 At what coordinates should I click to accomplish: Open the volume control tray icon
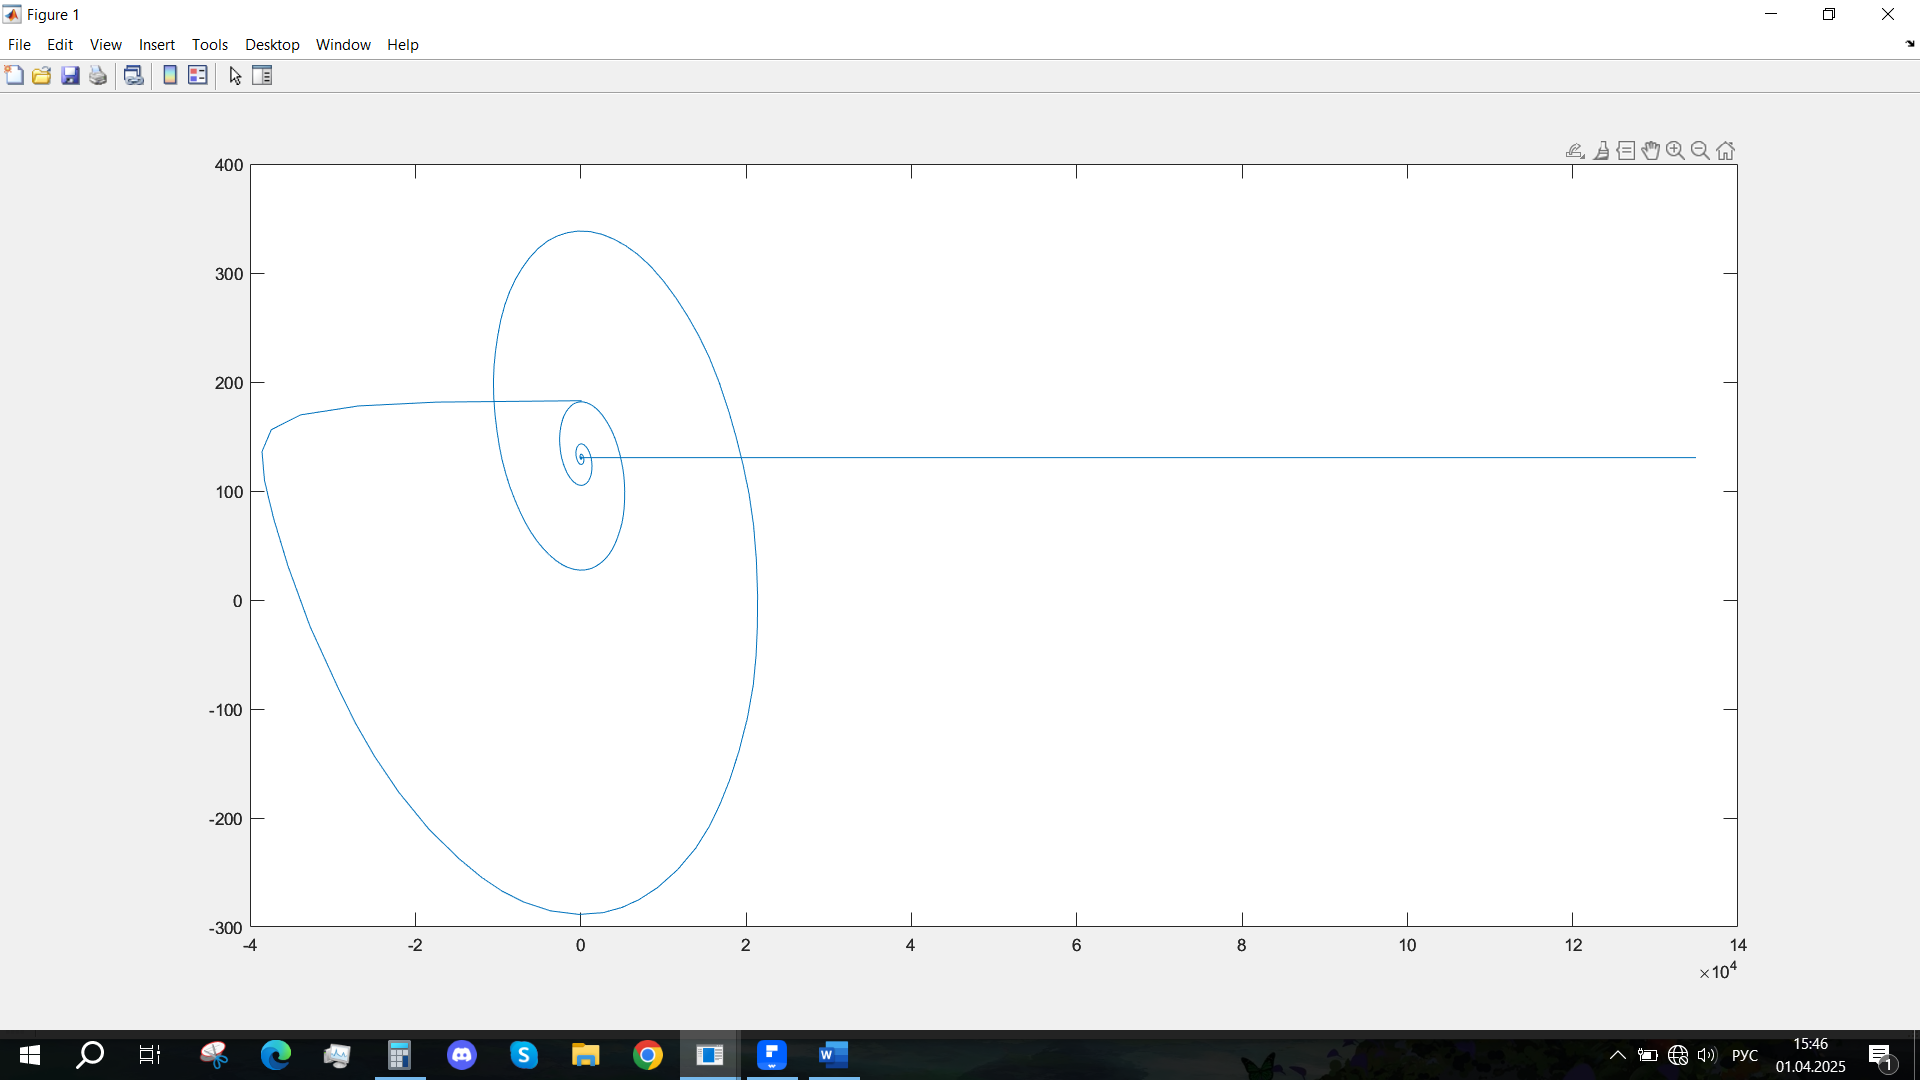pos(1707,1055)
